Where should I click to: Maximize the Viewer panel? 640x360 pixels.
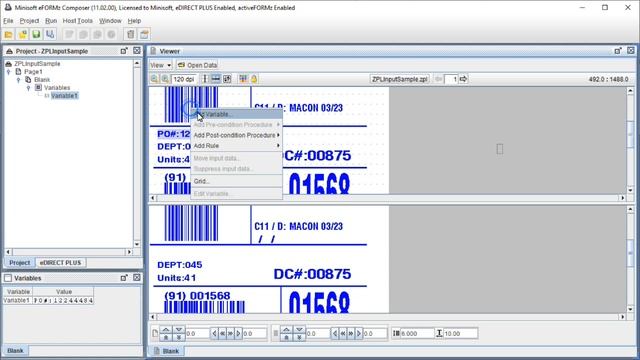tap(631, 51)
